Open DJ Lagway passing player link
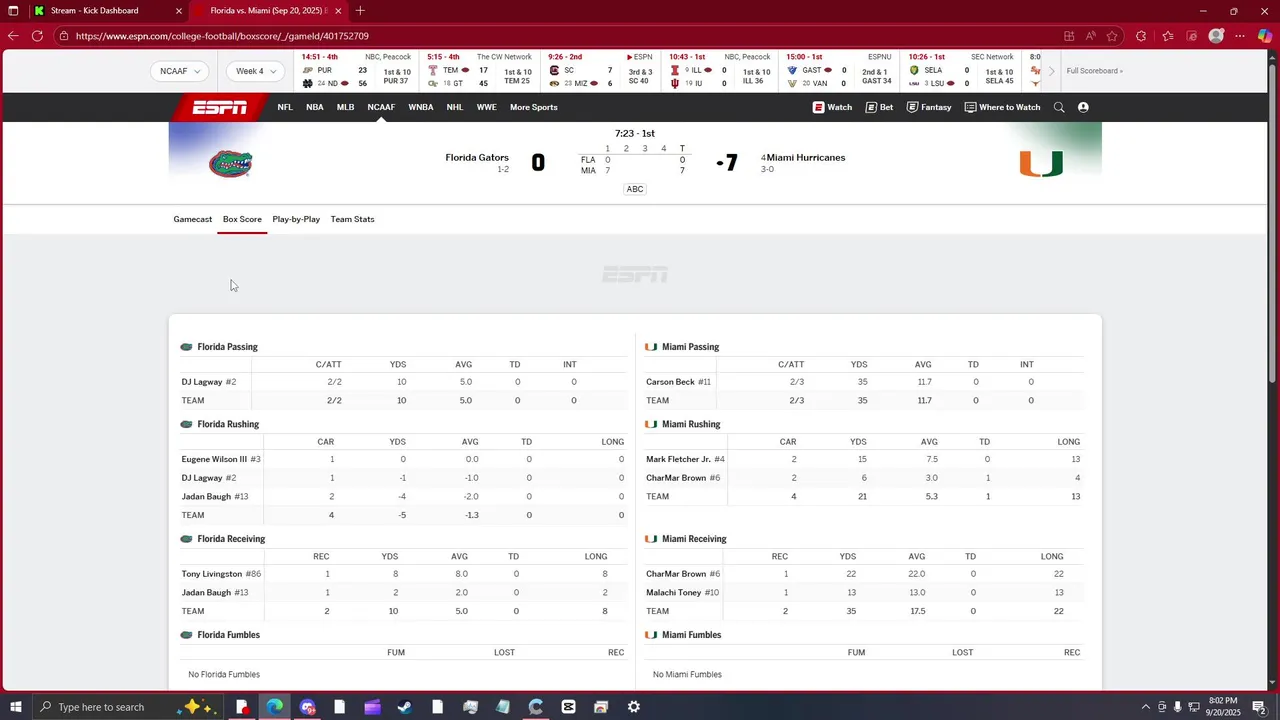The image size is (1280, 720). (202, 382)
